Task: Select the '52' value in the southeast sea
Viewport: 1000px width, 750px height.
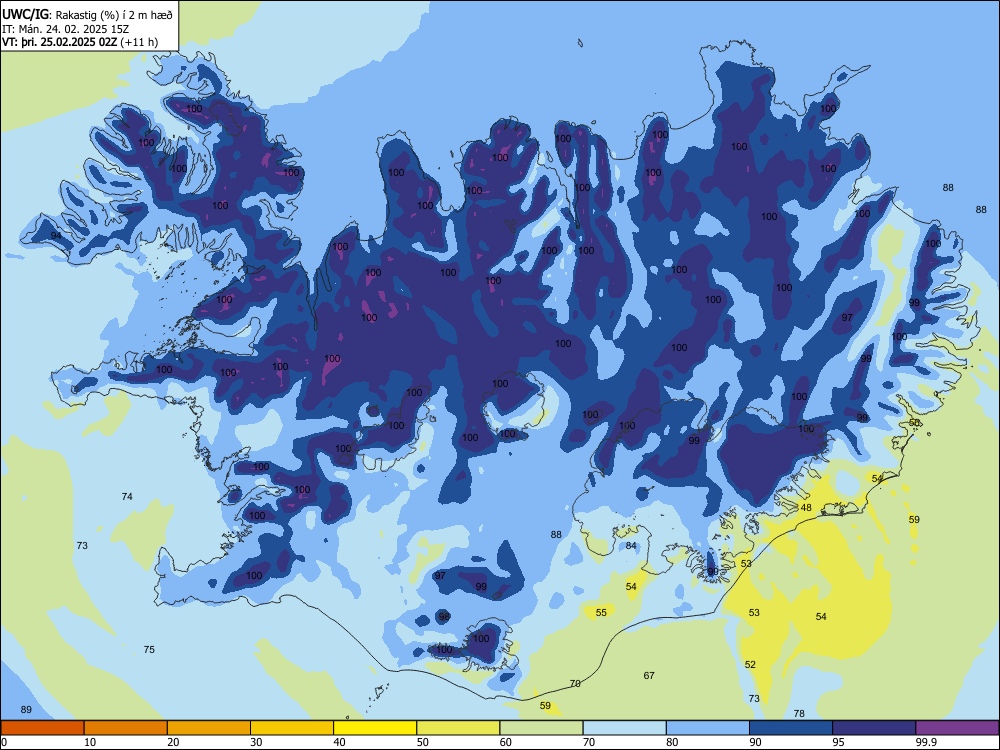Action: coord(750,664)
